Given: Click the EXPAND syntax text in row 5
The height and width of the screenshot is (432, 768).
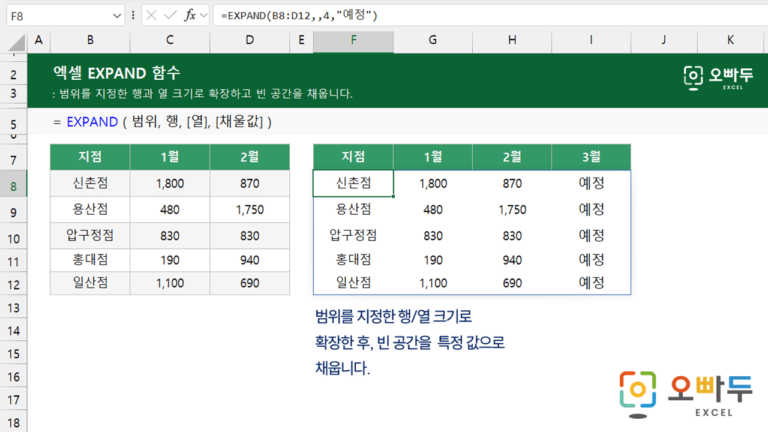Looking at the screenshot, I should click(162, 121).
